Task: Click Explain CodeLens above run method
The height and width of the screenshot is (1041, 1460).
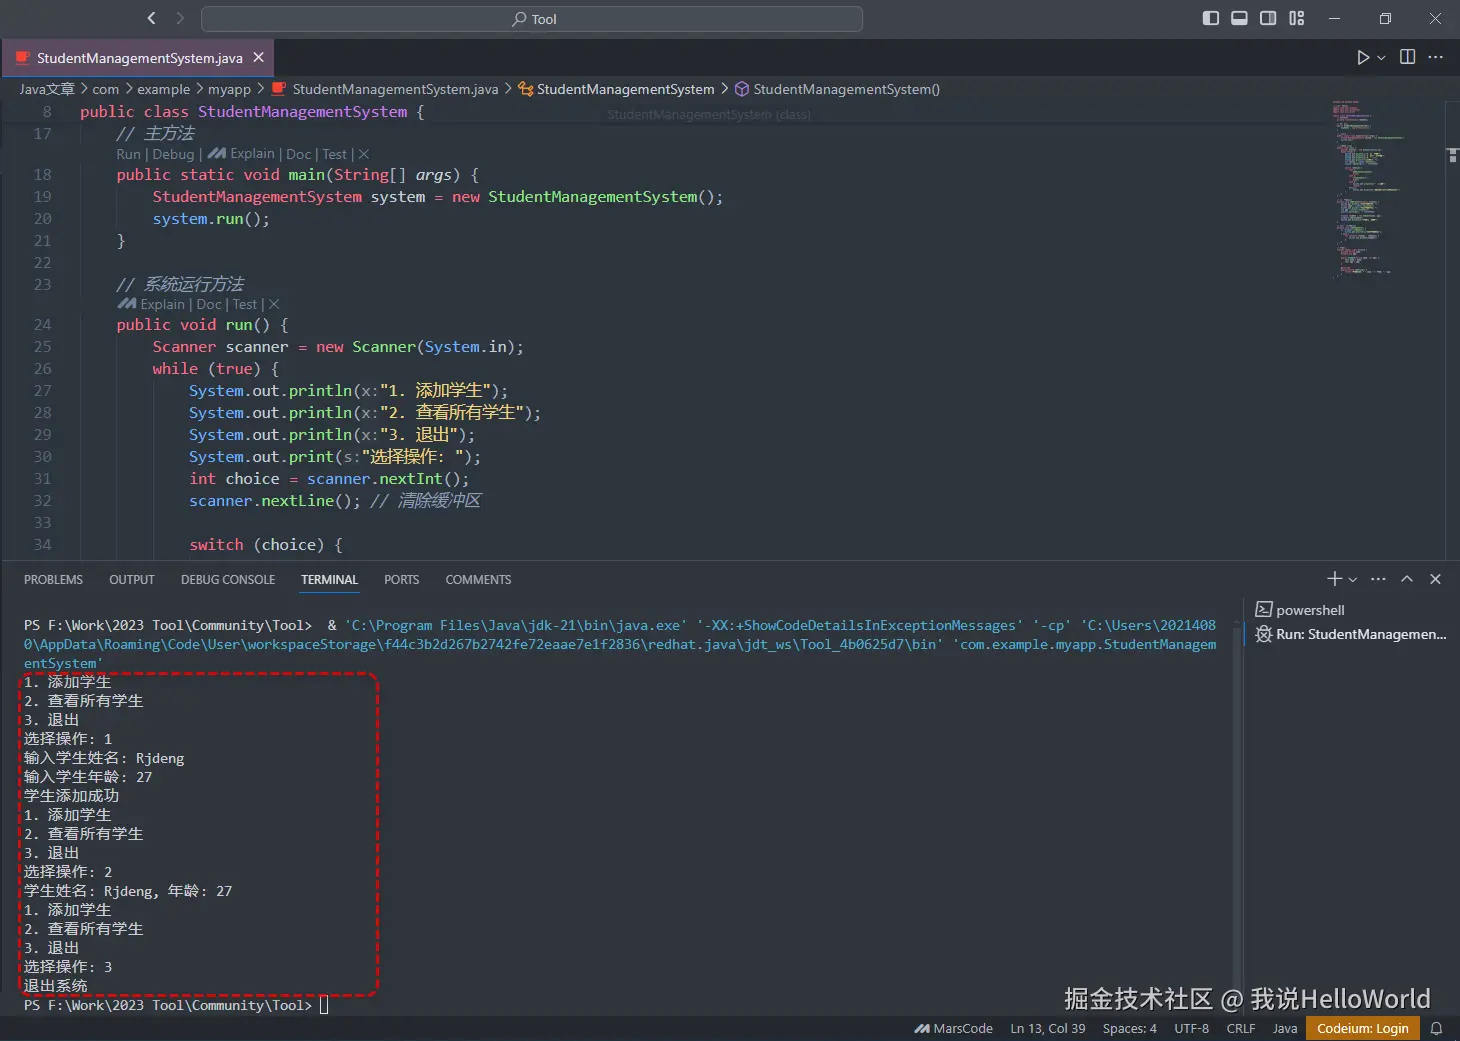Action: click(151, 304)
